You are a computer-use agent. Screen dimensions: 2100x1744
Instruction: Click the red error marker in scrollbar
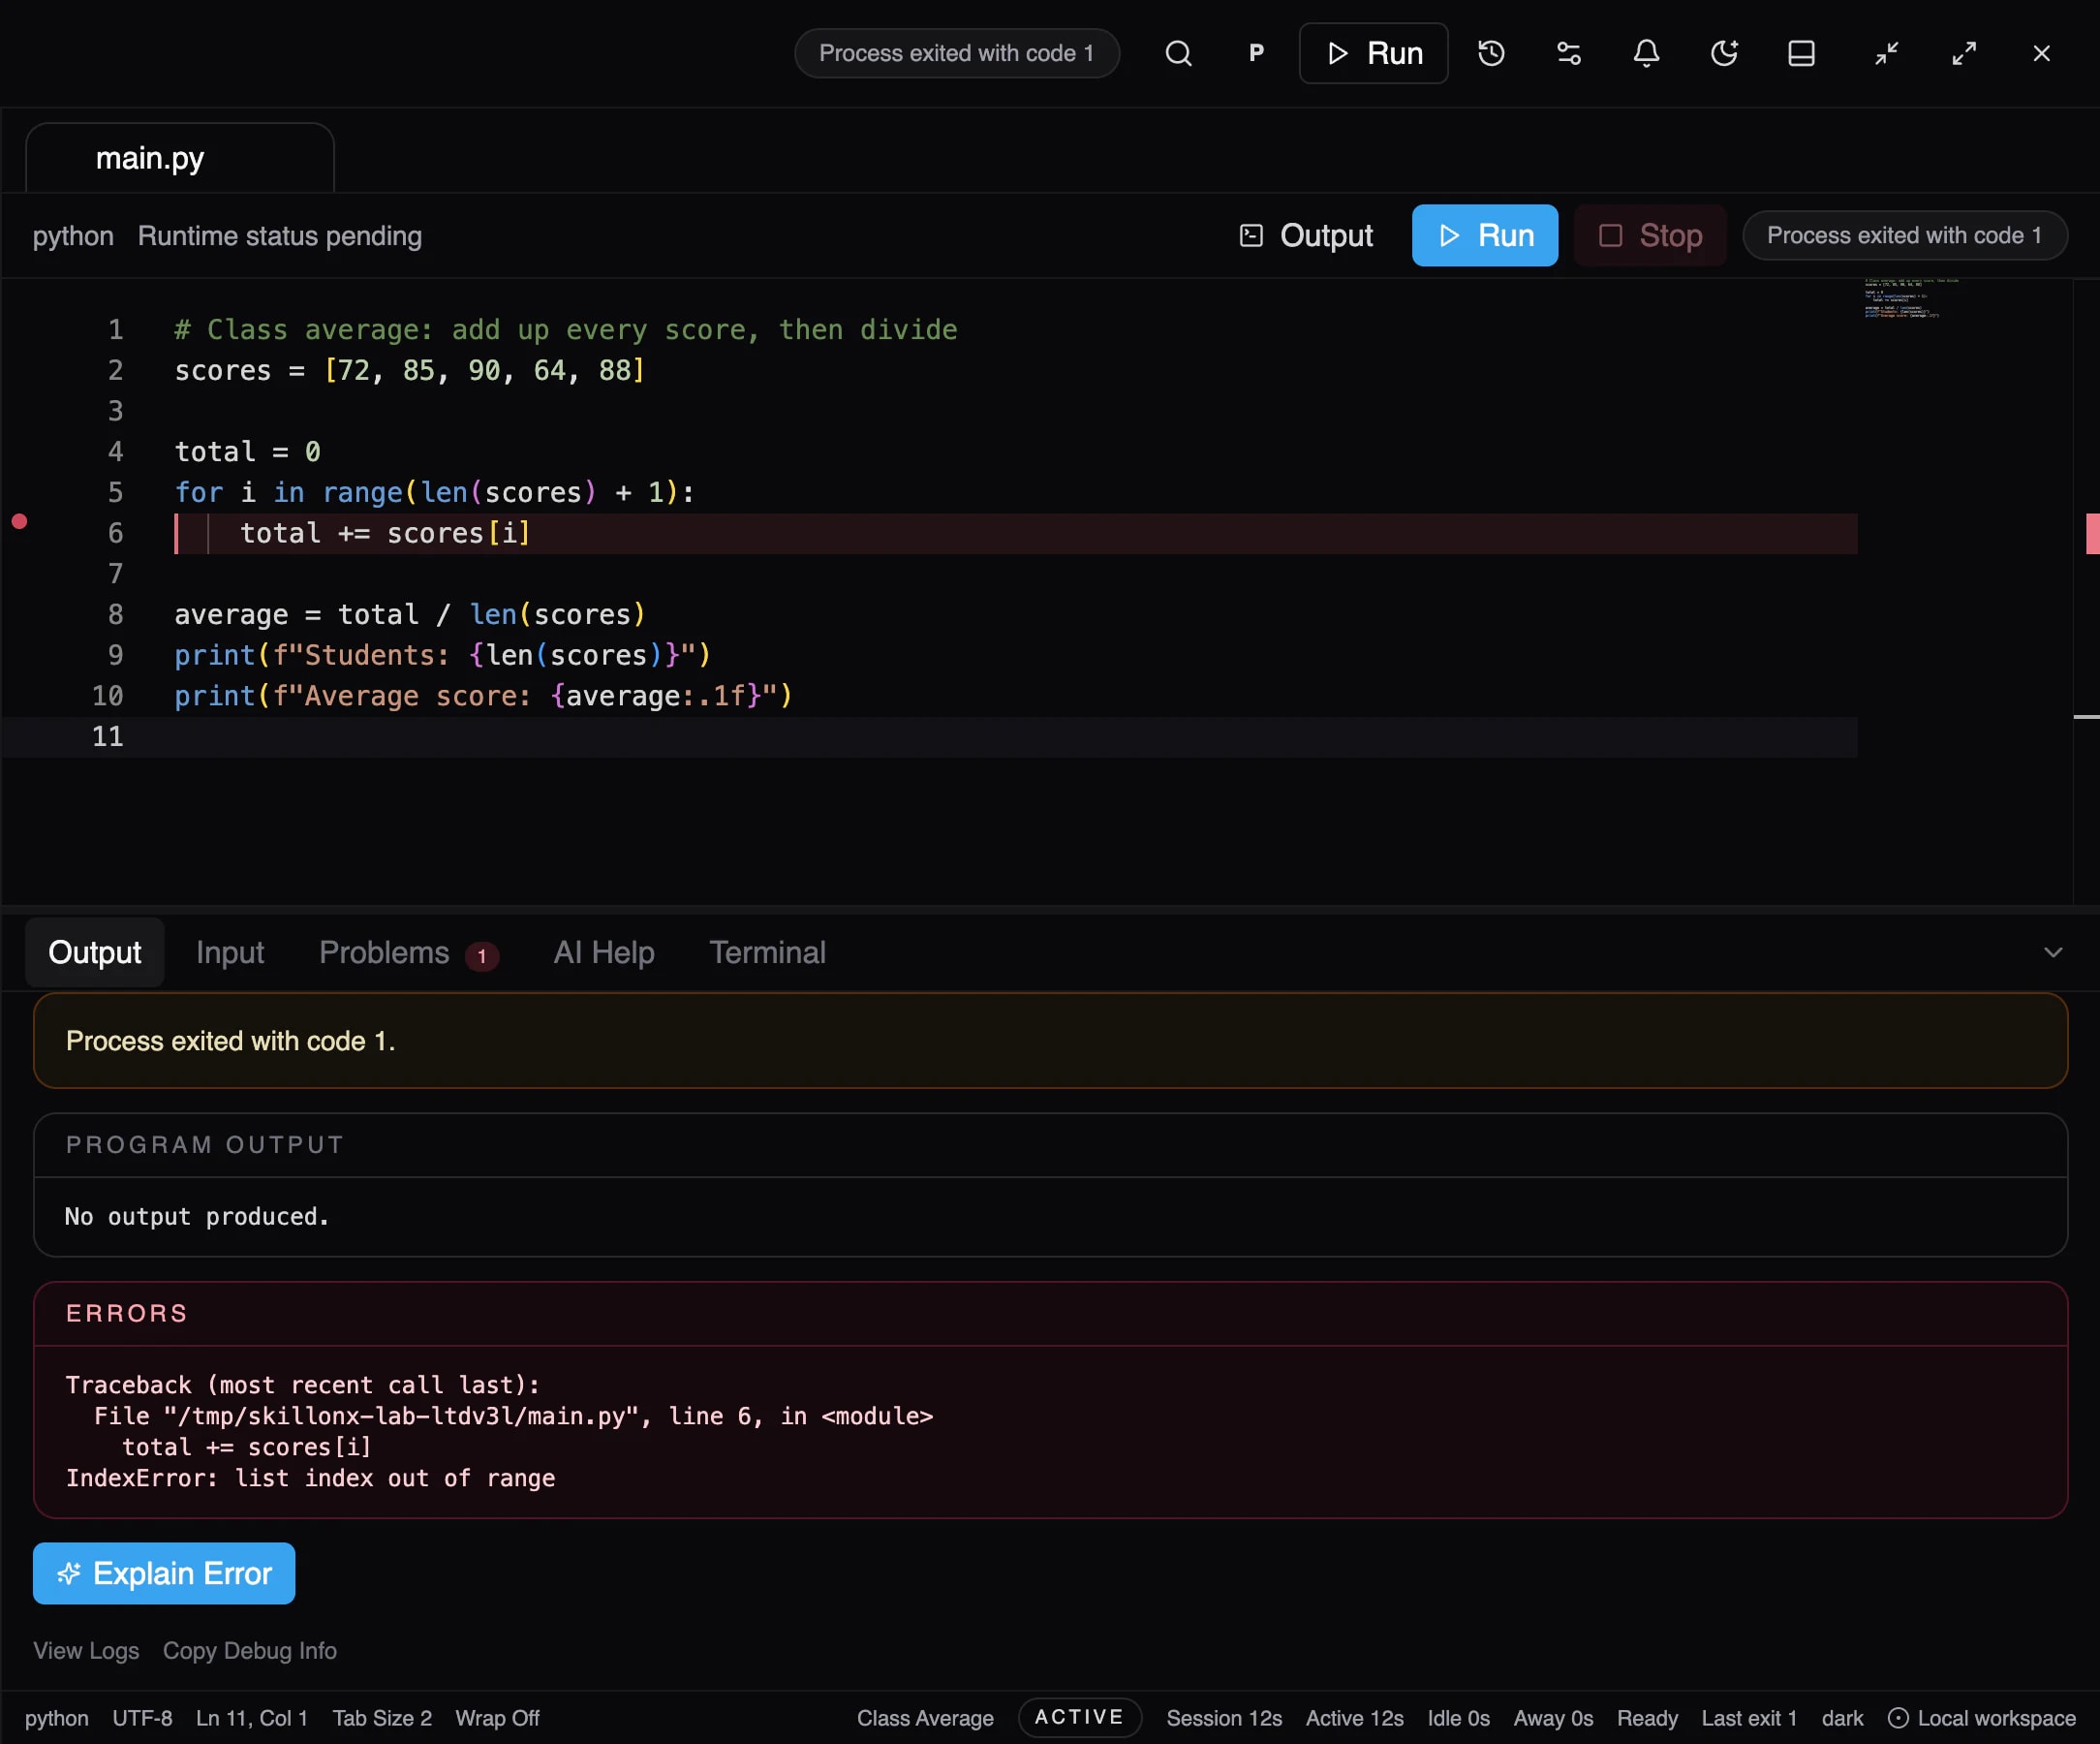2092,533
